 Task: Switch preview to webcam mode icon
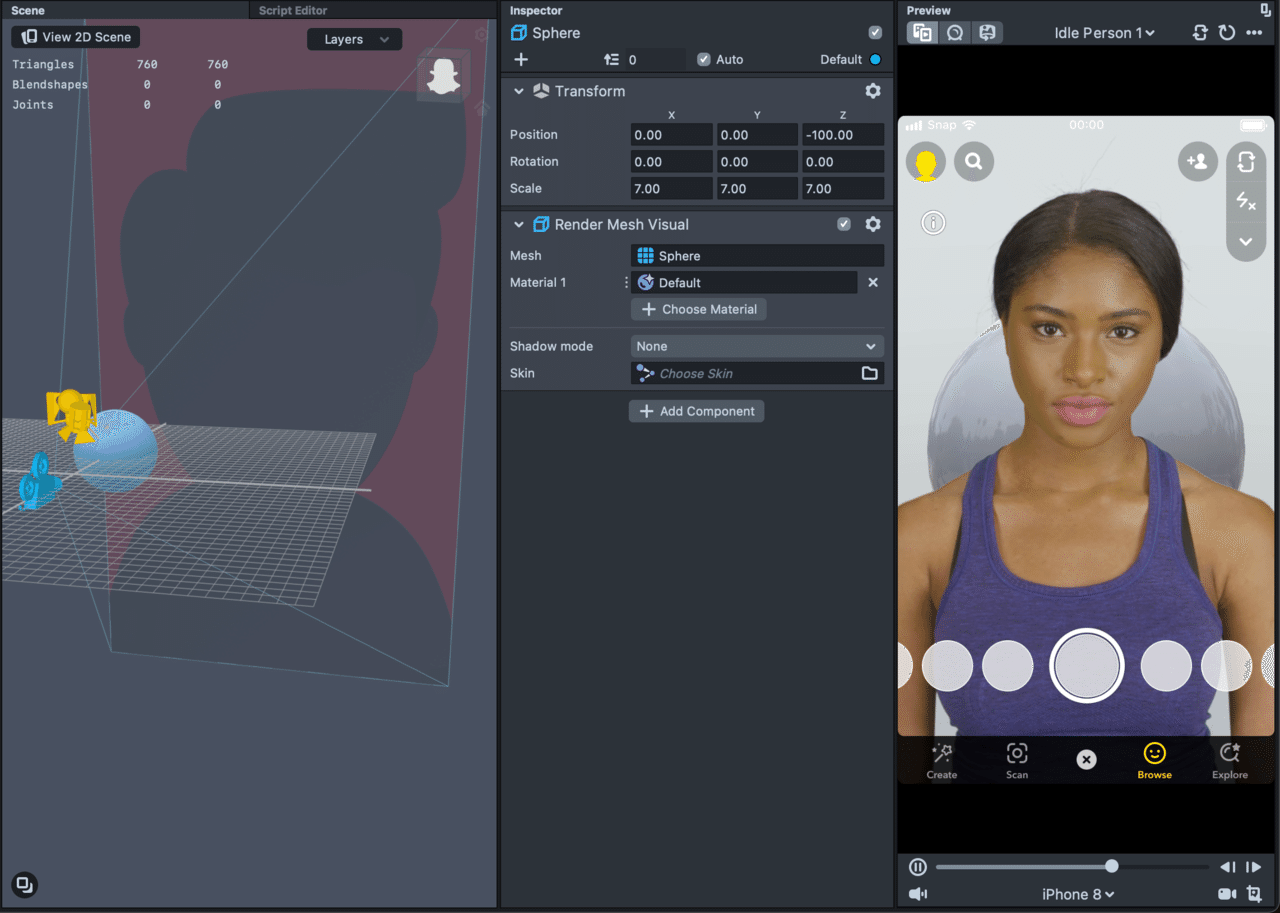pyautogui.click(x=955, y=33)
